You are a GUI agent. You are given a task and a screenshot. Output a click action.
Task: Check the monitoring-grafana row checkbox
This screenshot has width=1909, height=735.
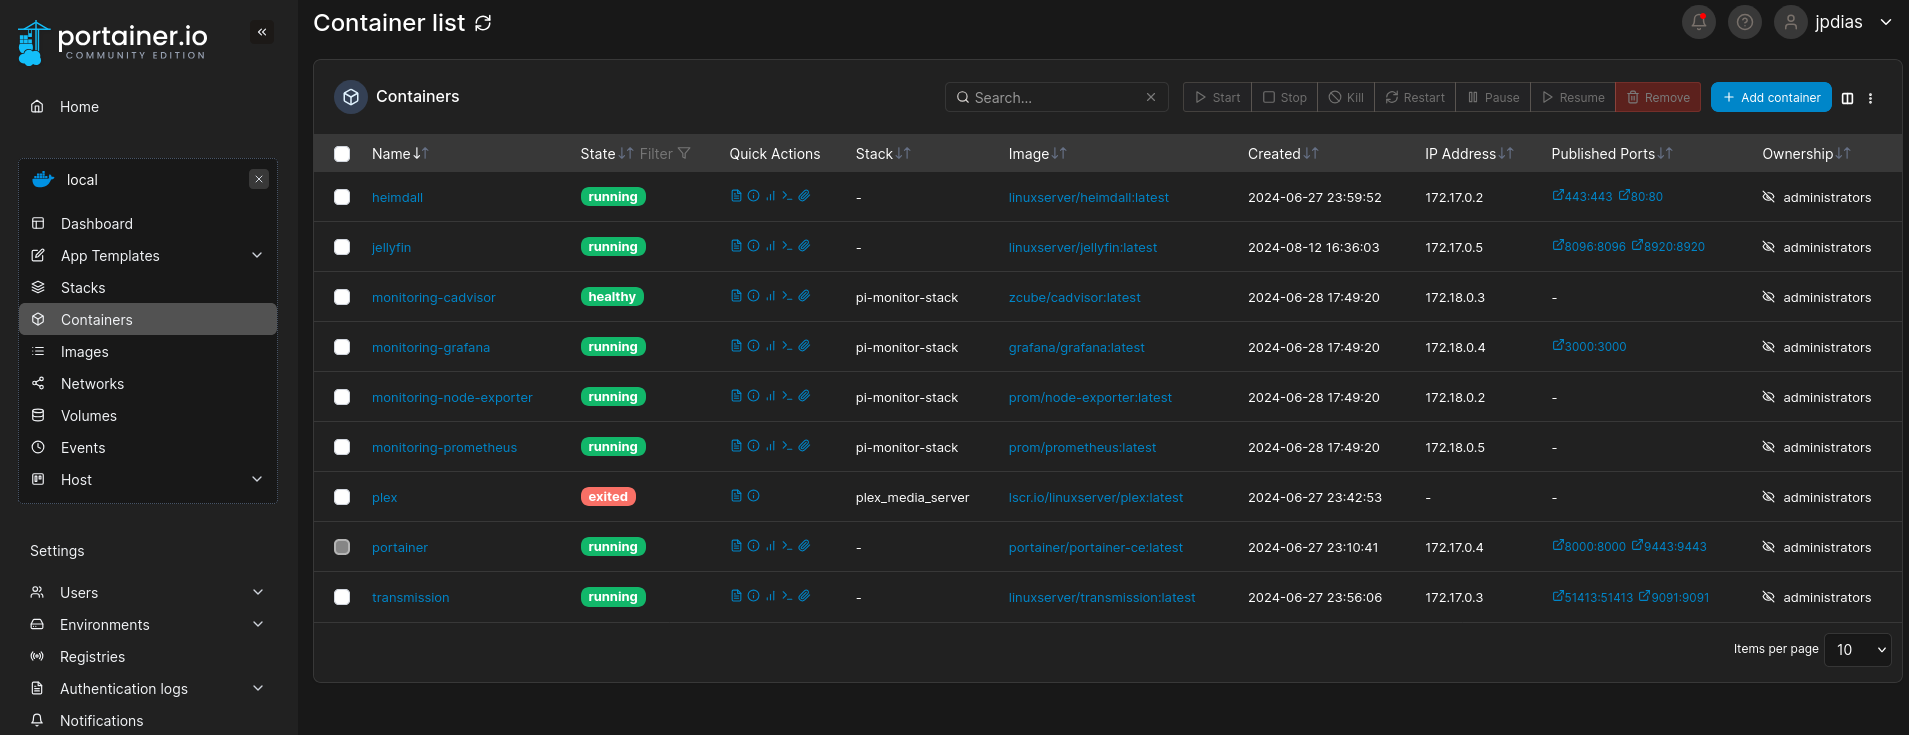(x=342, y=347)
